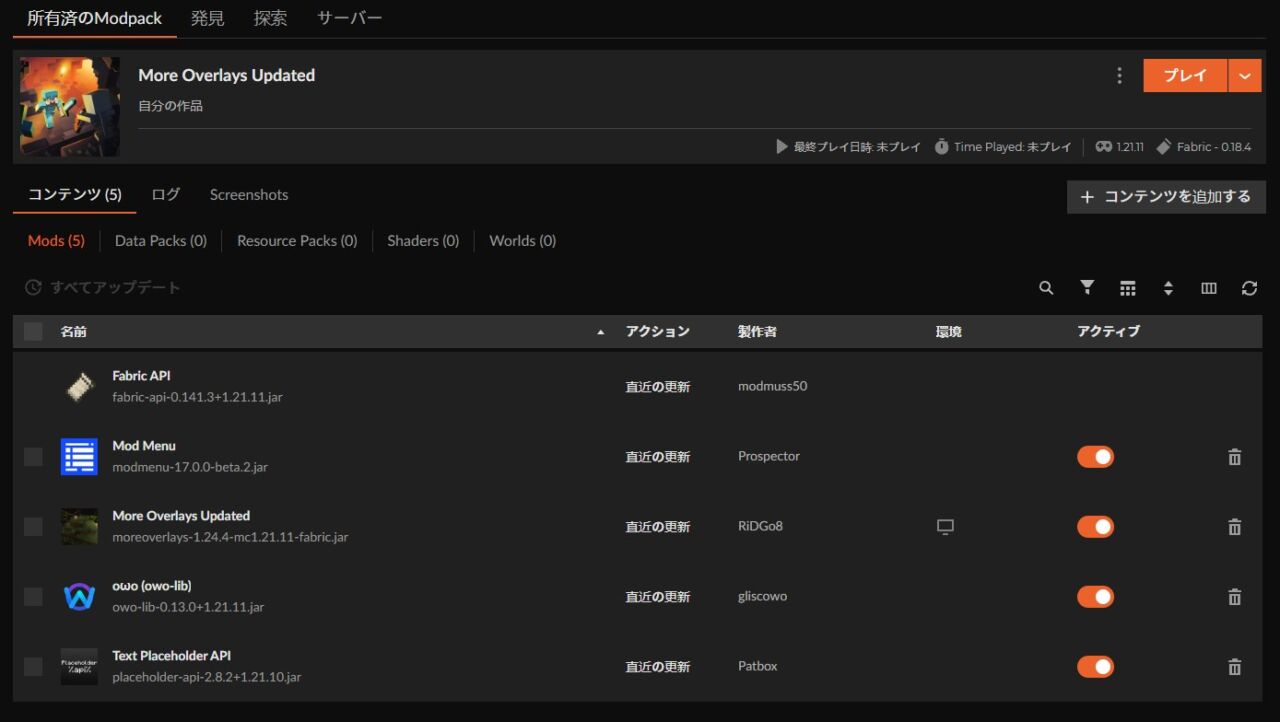Click the monitor icon in More Overlays row
1280x722 pixels.
pyautogui.click(x=945, y=527)
